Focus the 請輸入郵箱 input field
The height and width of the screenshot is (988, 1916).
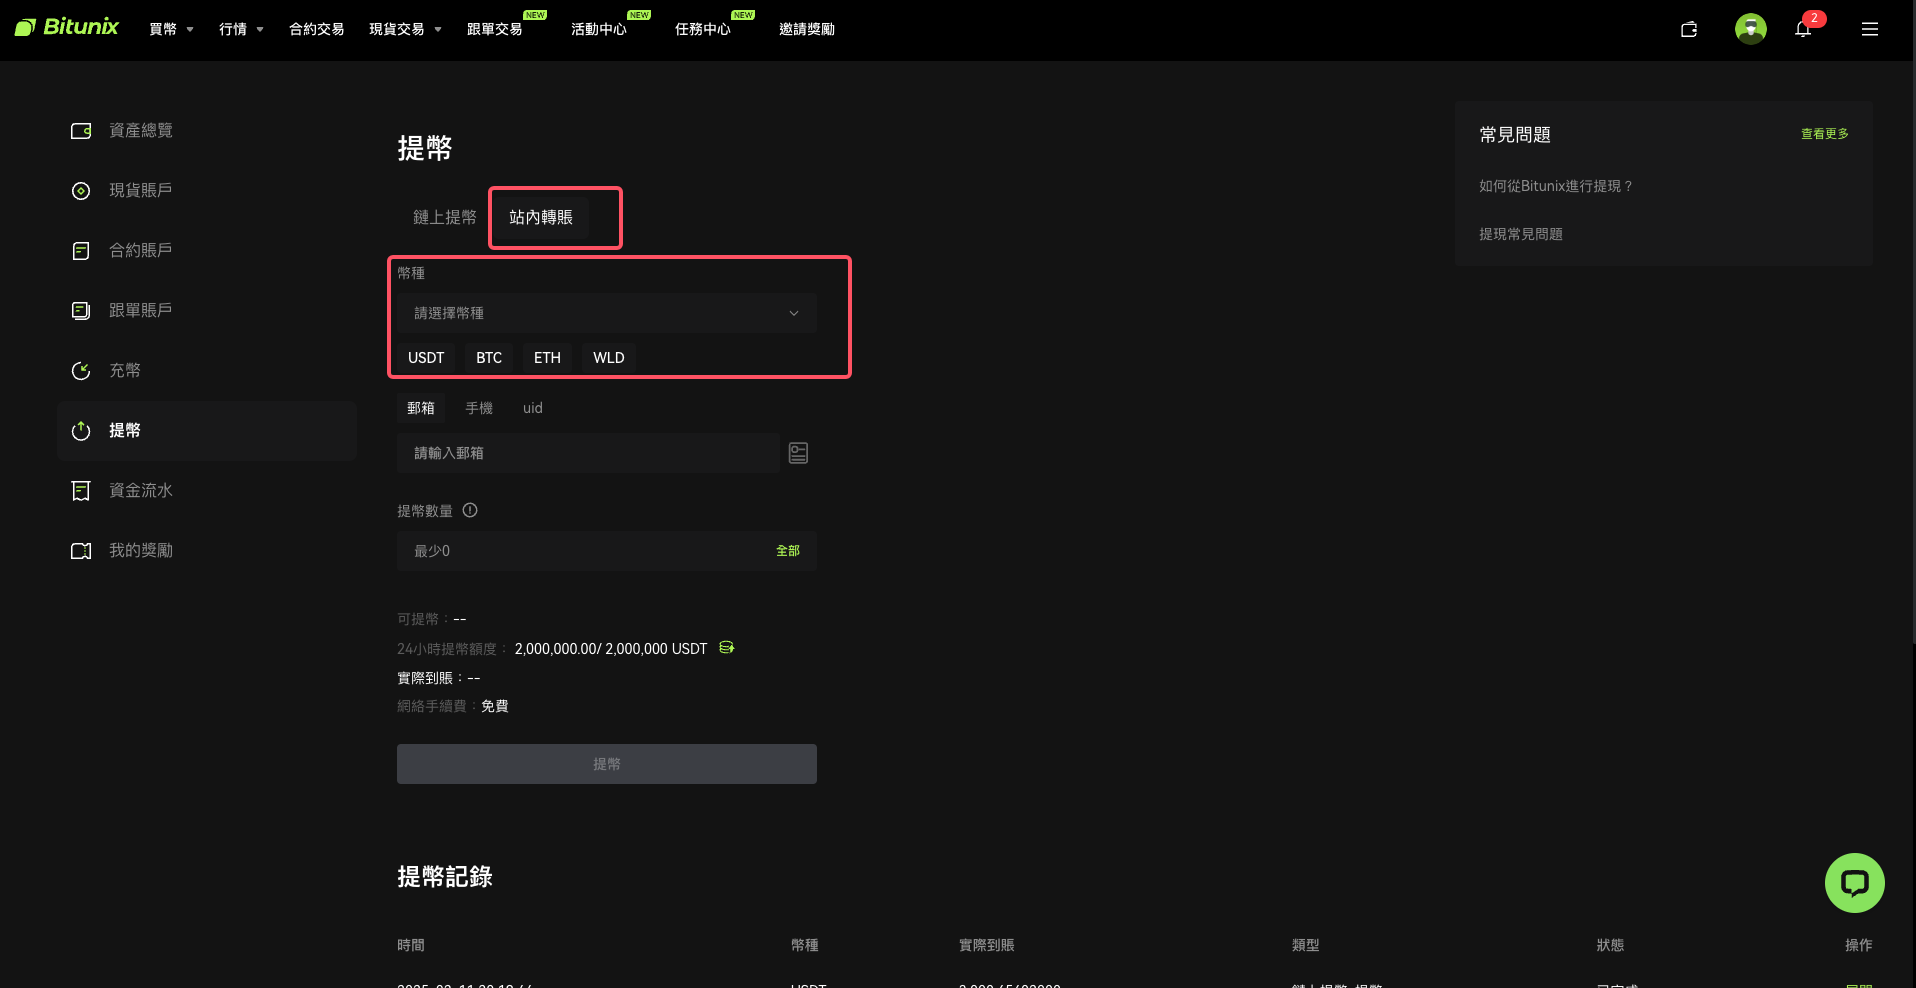[x=588, y=453]
